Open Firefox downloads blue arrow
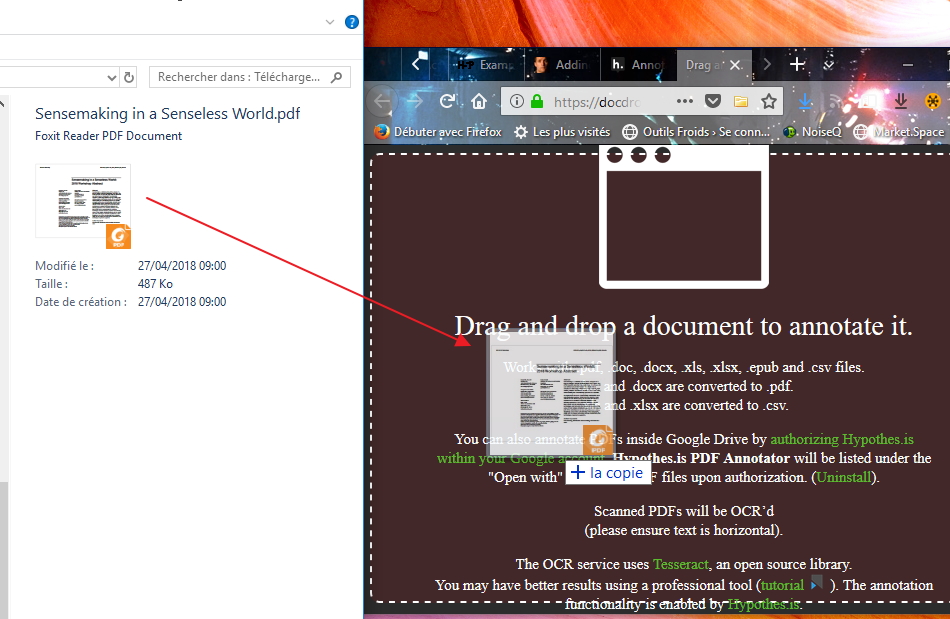Viewport: 950px width, 619px height. click(x=805, y=102)
